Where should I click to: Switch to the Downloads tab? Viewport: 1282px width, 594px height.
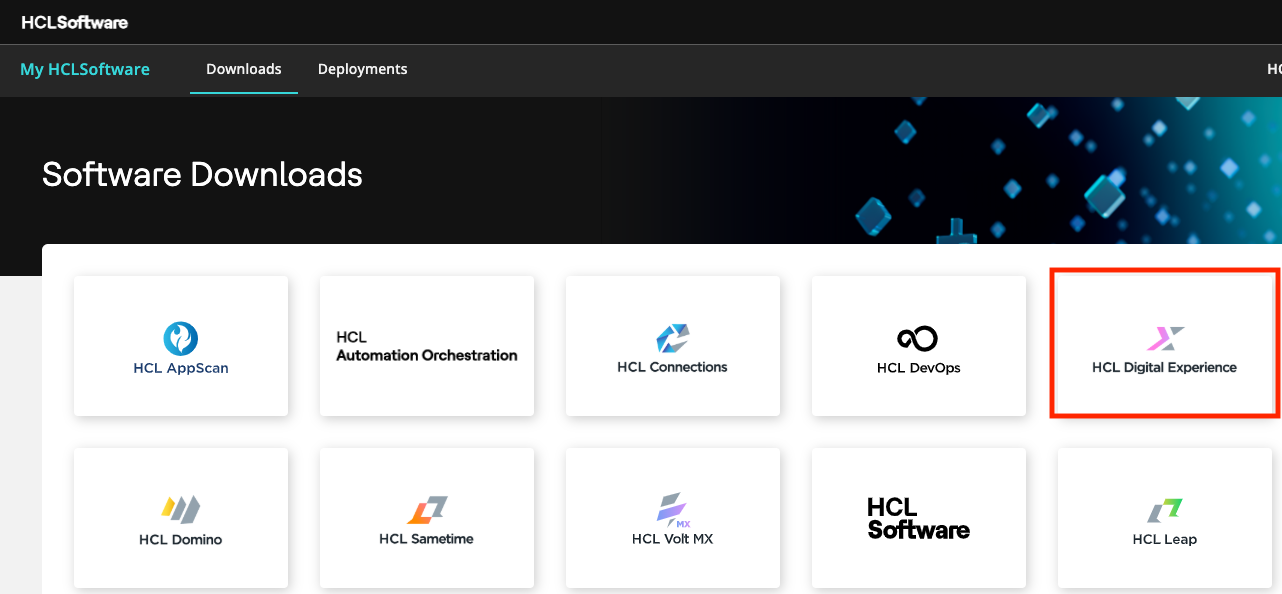point(243,69)
